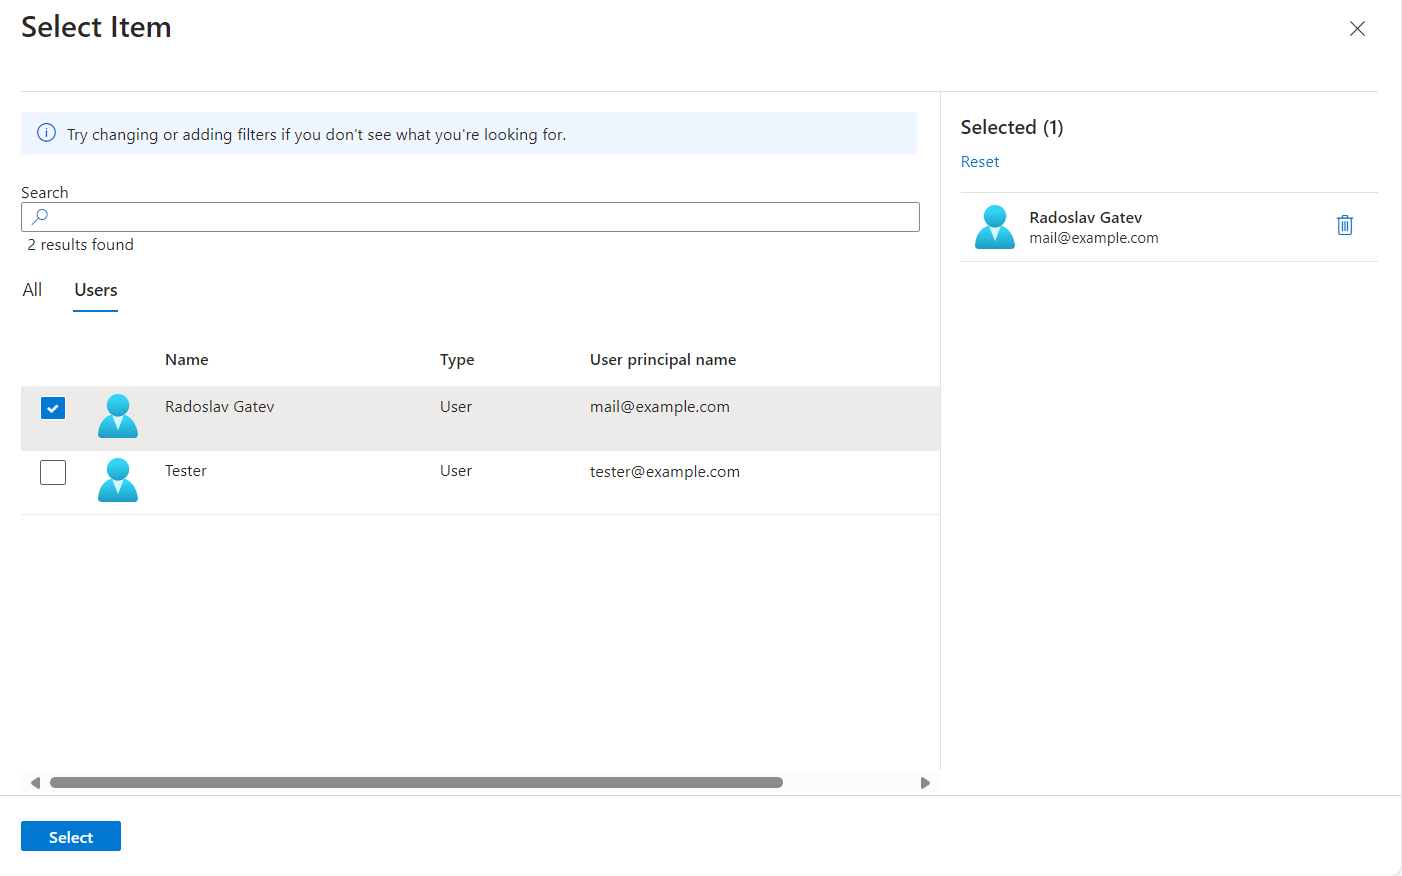Click the left scroll arrow icon
The height and width of the screenshot is (876, 1402).
pyautogui.click(x=37, y=782)
